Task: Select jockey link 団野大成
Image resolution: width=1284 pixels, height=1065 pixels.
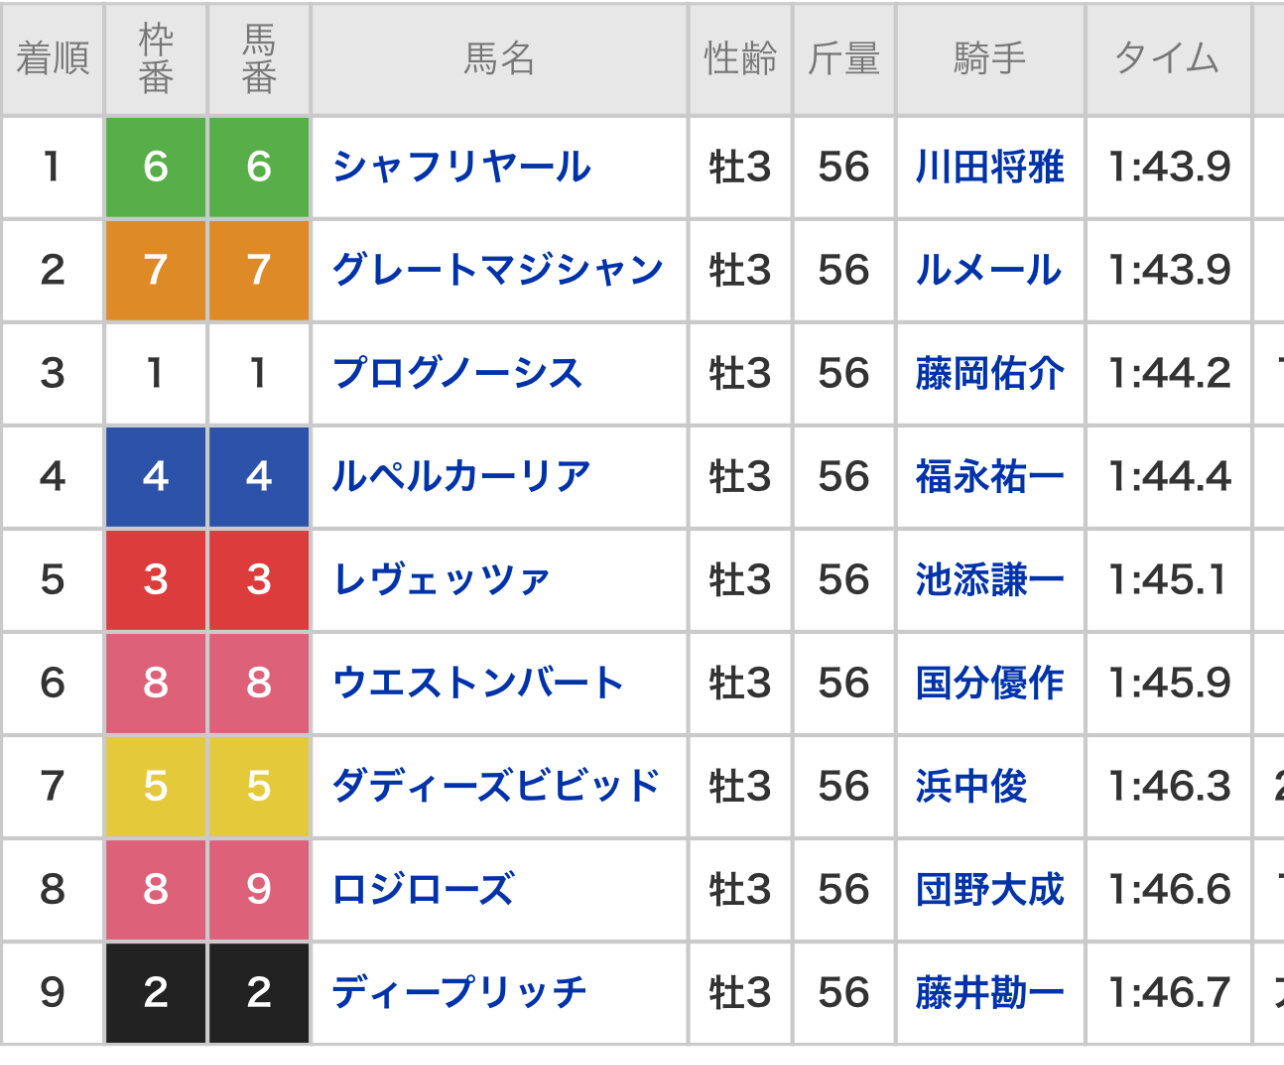Action: click(x=989, y=889)
